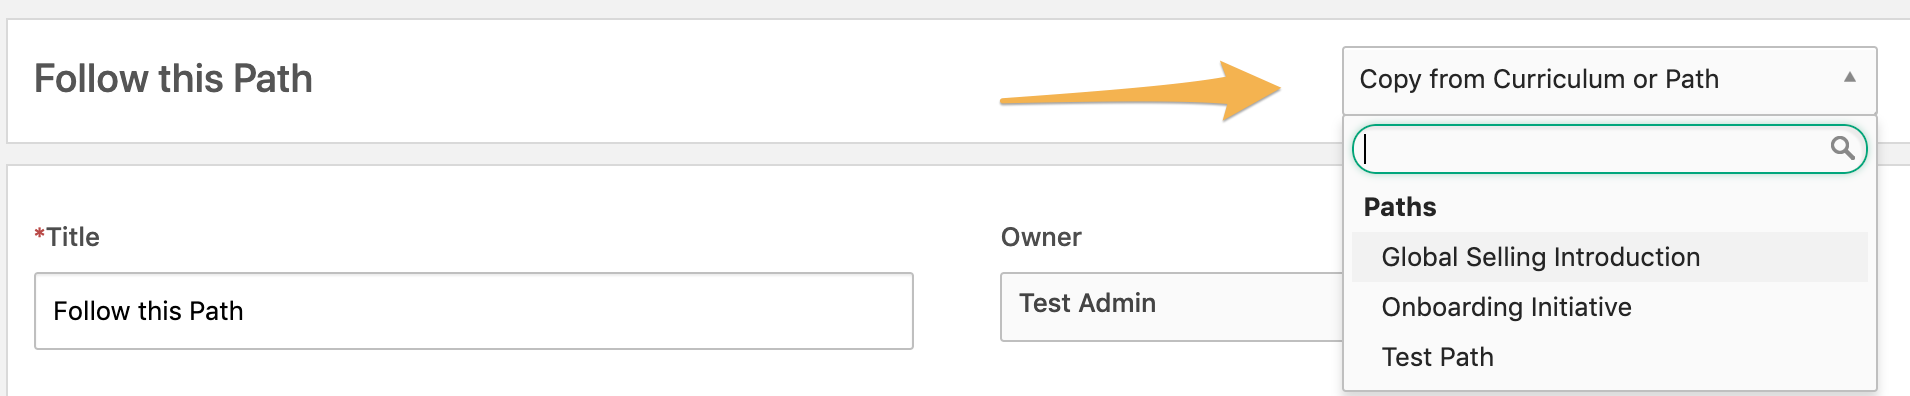
Task: Click the Owner field label
Action: [x=1041, y=237]
